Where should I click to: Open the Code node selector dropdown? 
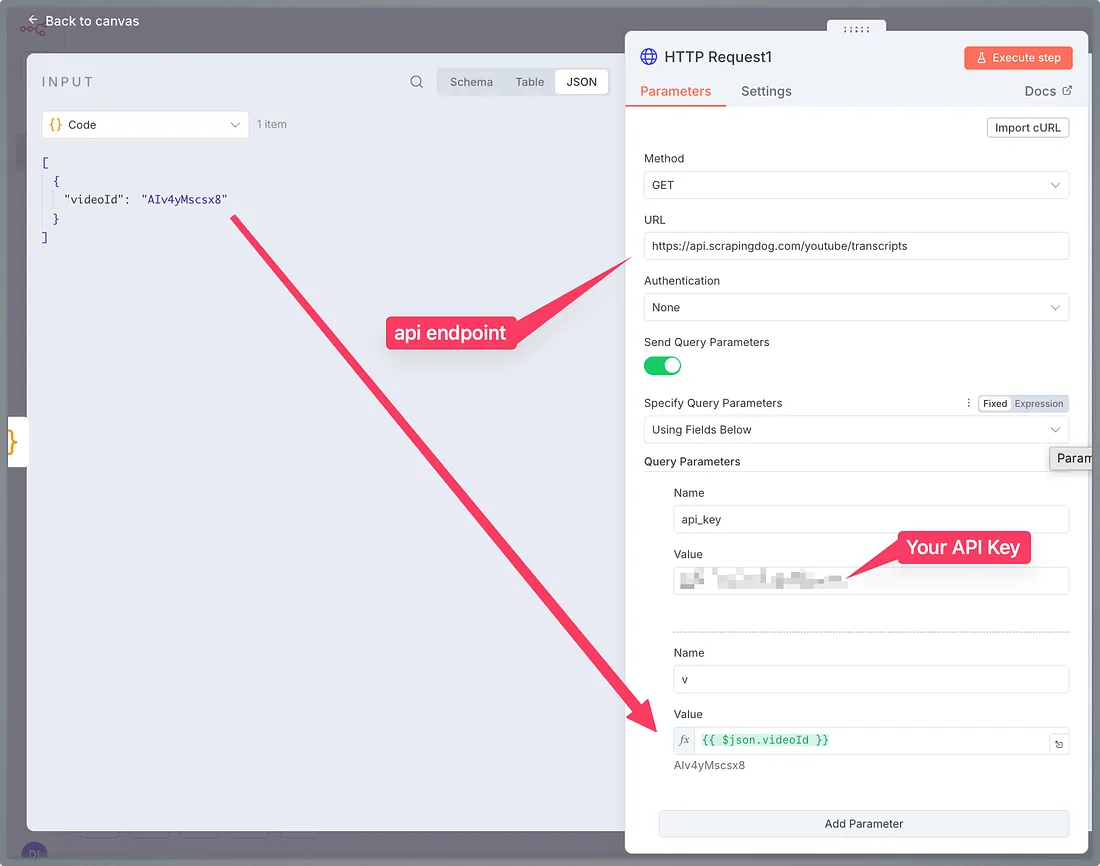[145, 125]
